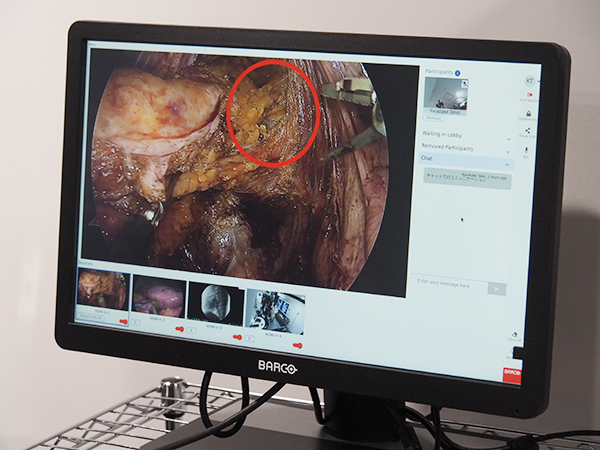Screen dimensions: 600x450
Task: Select the X-ray source thumbnail
Action: coord(216,298)
